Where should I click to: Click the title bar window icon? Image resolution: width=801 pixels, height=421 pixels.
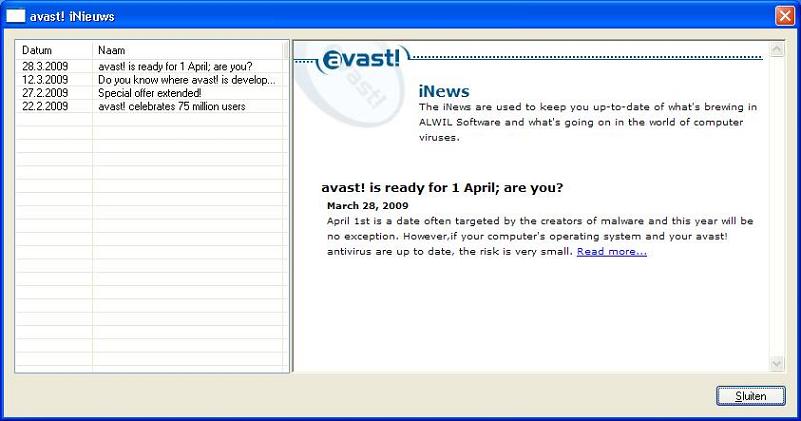pyautogui.click(x=15, y=16)
